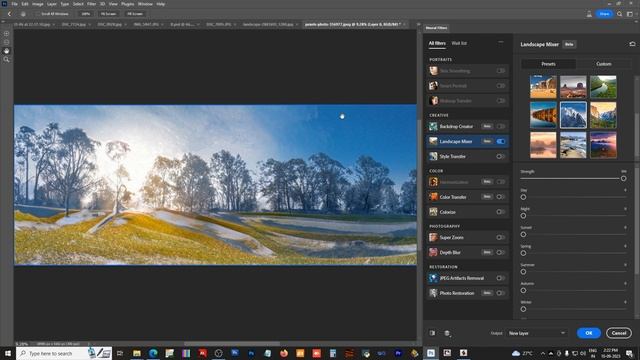Screen dimensions: 640x360
Task: Open the filter list options menu icon
Action: pos(501,42)
